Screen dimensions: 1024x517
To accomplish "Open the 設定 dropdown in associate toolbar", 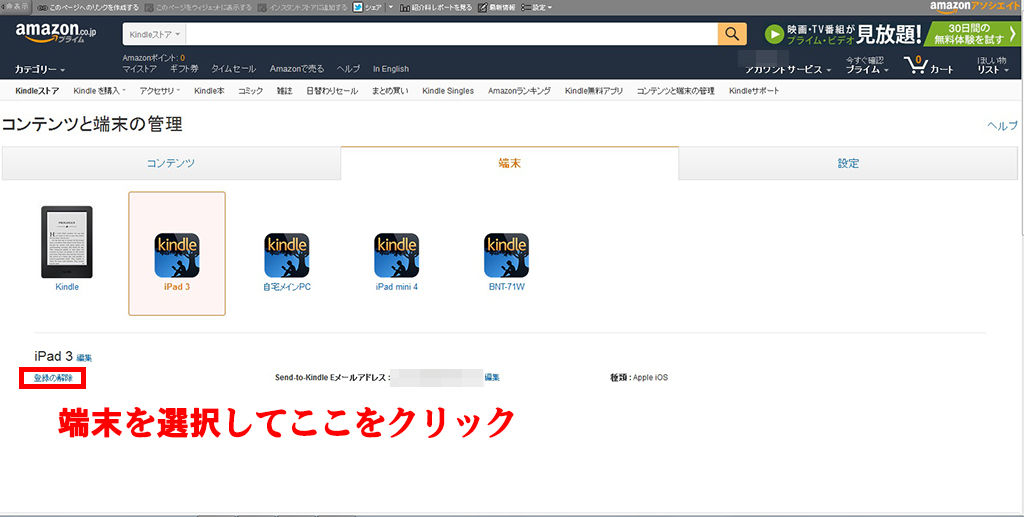I will (536, 7).
